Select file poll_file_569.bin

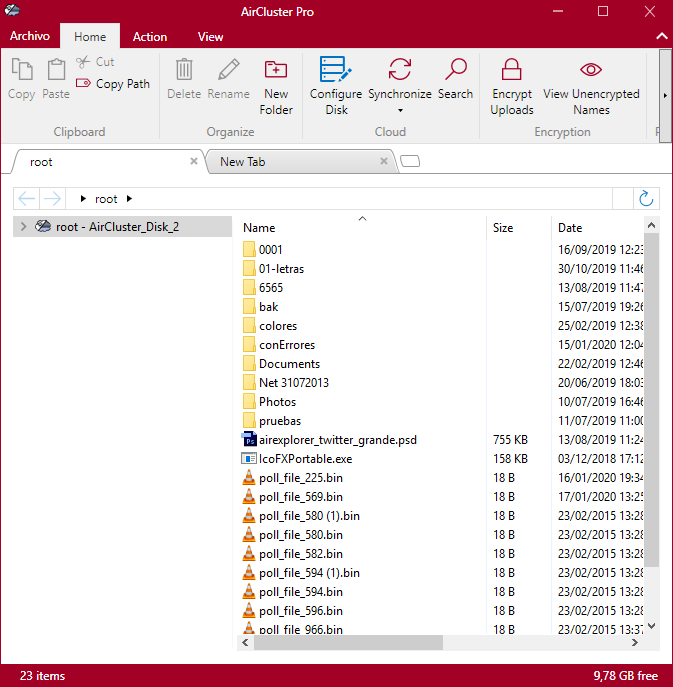coord(301,497)
